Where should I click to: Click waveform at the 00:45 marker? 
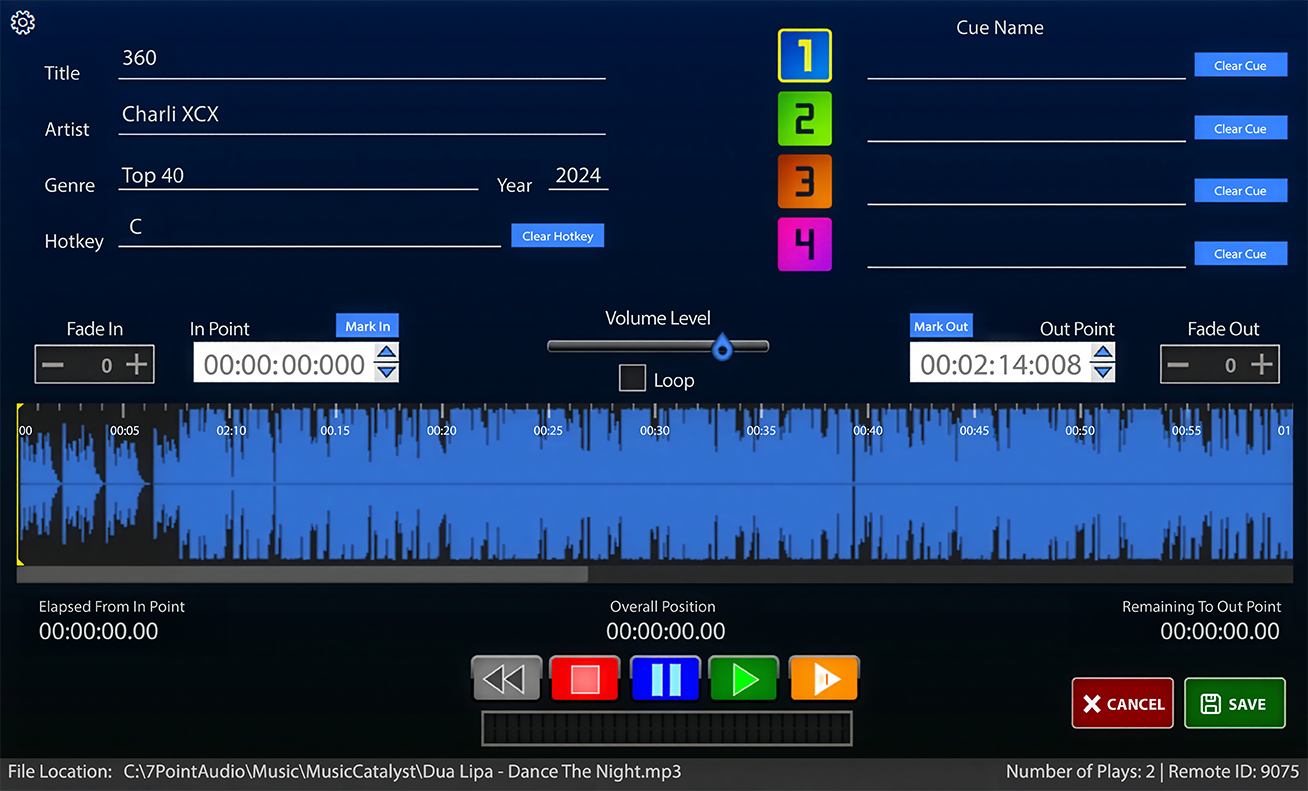(974, 430)
